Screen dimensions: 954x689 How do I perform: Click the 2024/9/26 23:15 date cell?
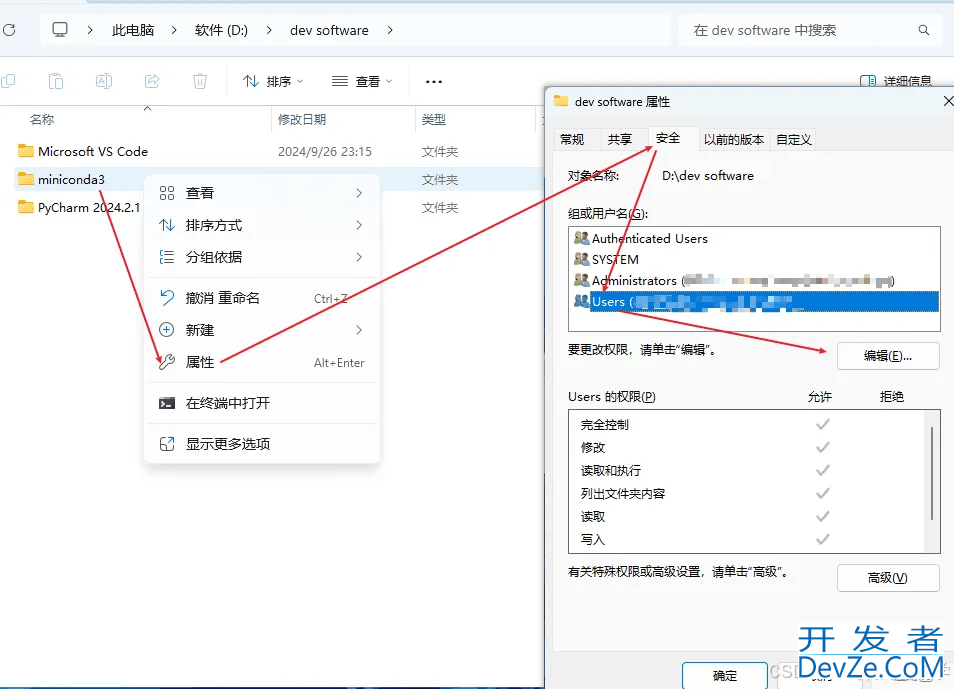pyautogui.click(x=324, y=152)
